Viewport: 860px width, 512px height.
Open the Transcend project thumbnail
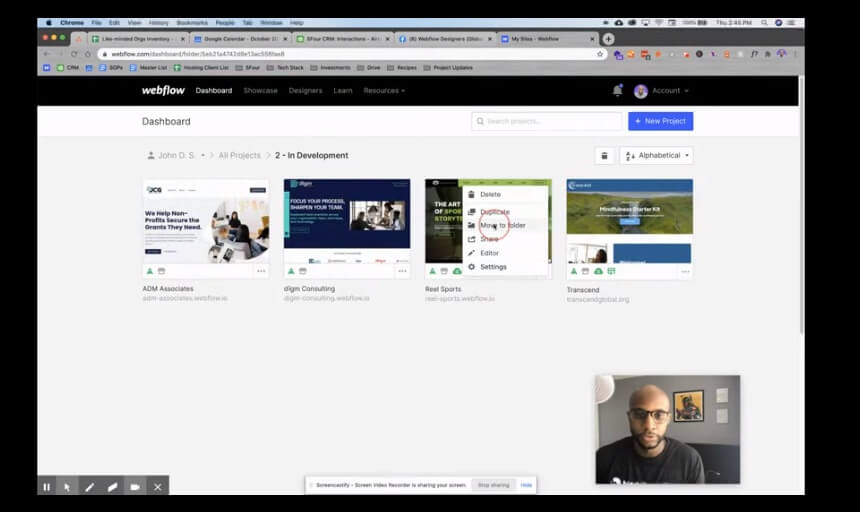(x=630, y=221)
